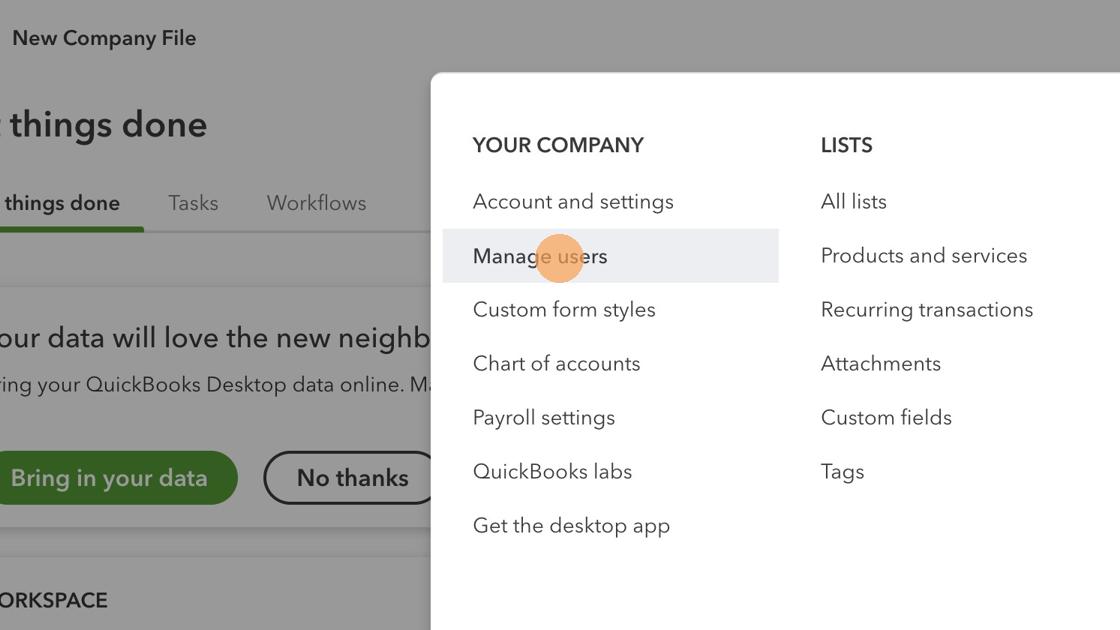This screenshot has height=630, width=1120.
Task: Select the Get things done tab
Action: click(x=62, y=203)
